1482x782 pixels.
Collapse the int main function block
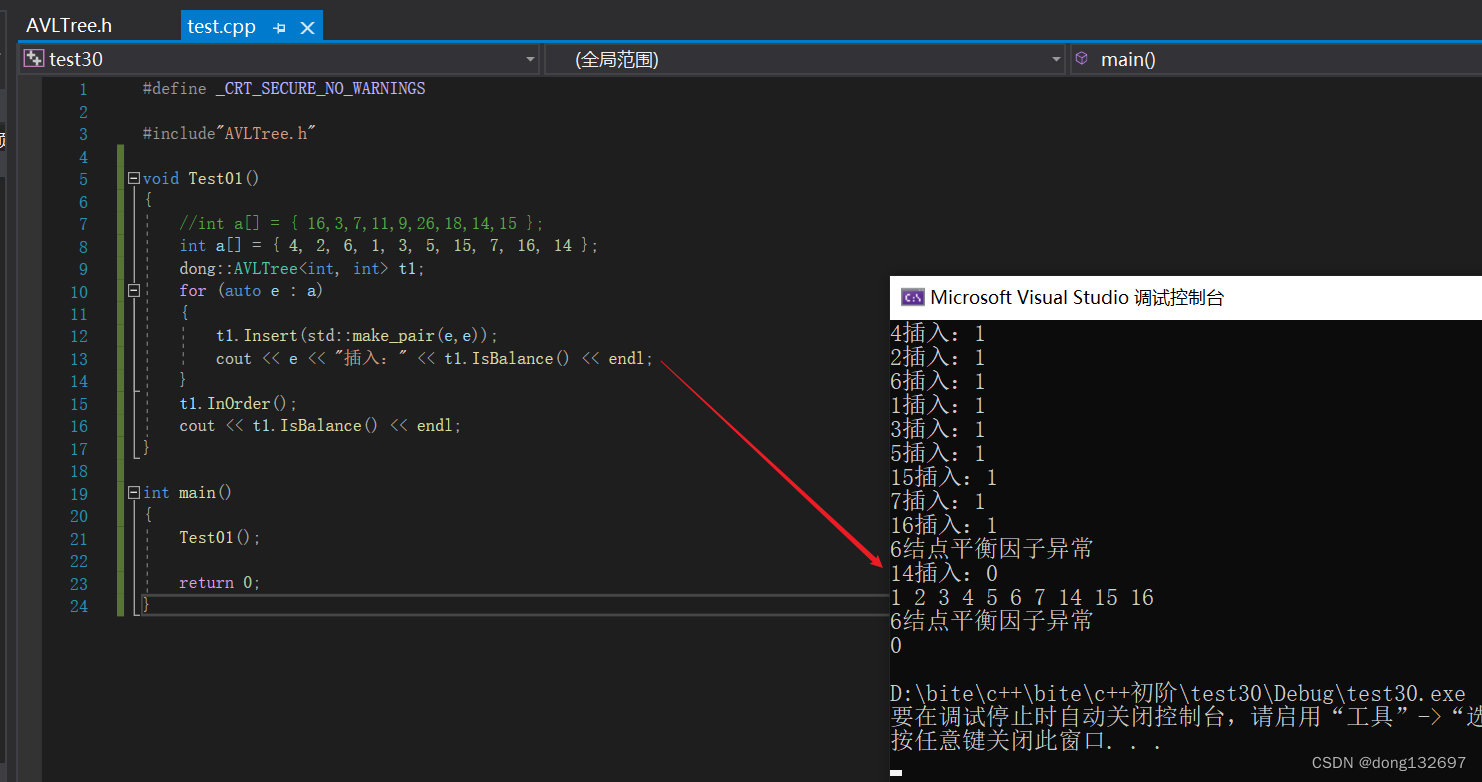[x=134, y=493]
